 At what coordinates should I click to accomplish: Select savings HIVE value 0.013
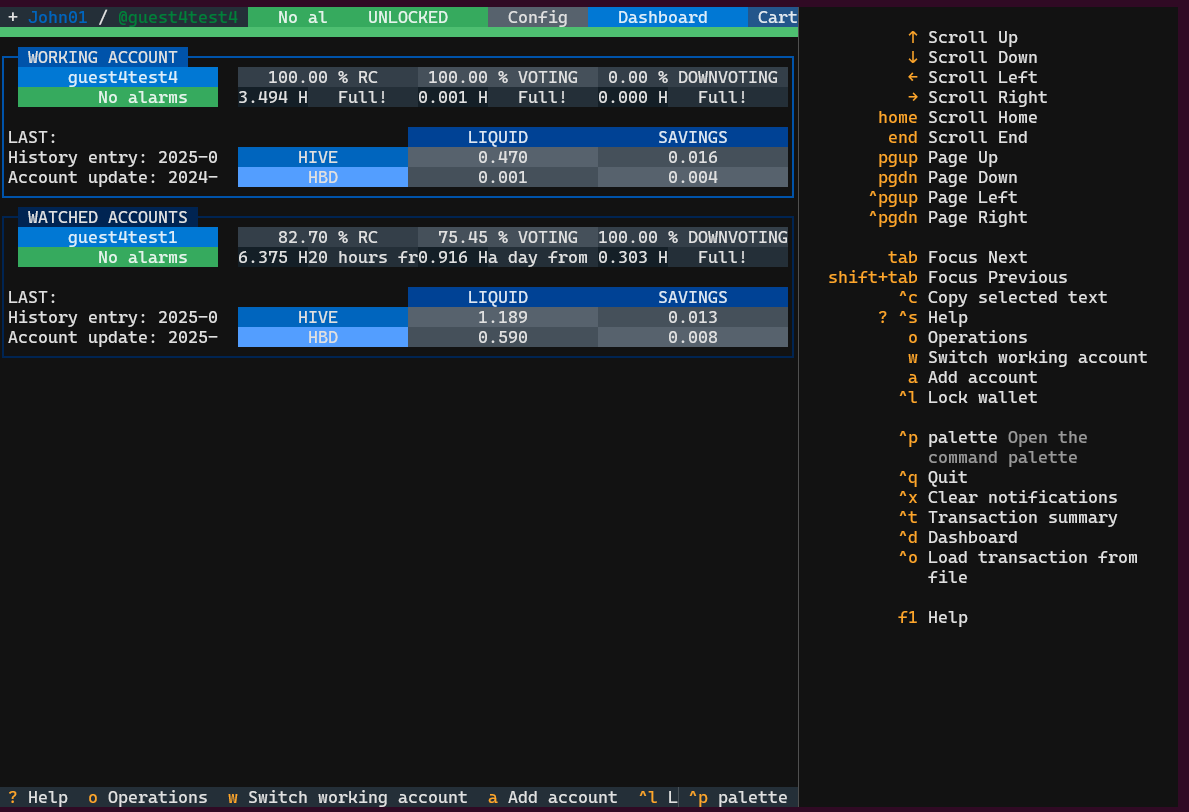tap(693, 317)
